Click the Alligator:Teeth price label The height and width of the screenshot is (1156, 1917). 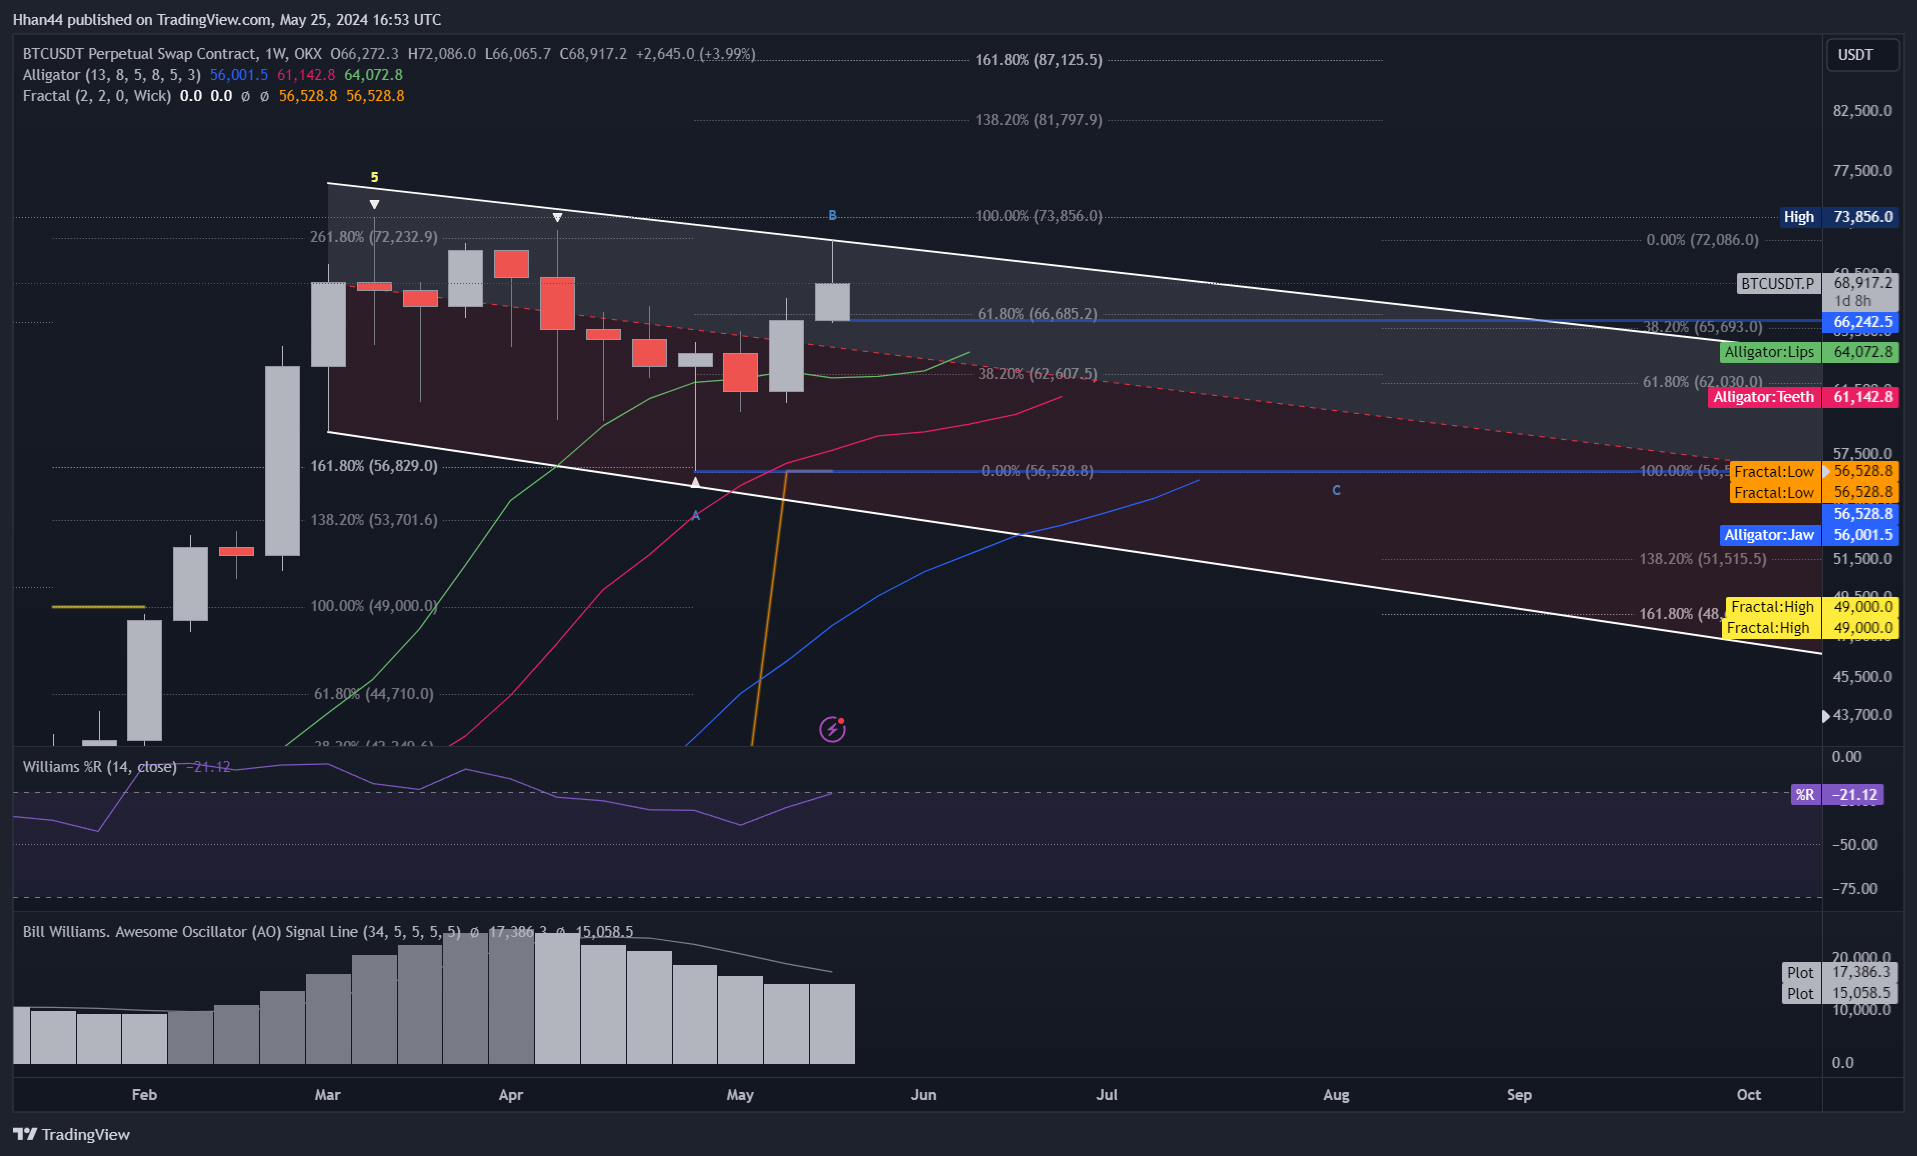(x=1803, y=397)
